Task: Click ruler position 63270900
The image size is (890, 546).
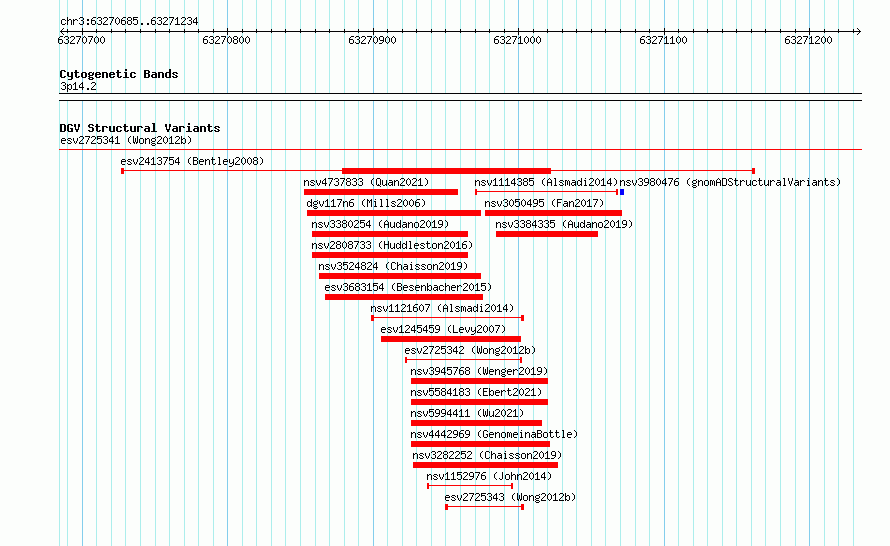Action: (372, 40)
